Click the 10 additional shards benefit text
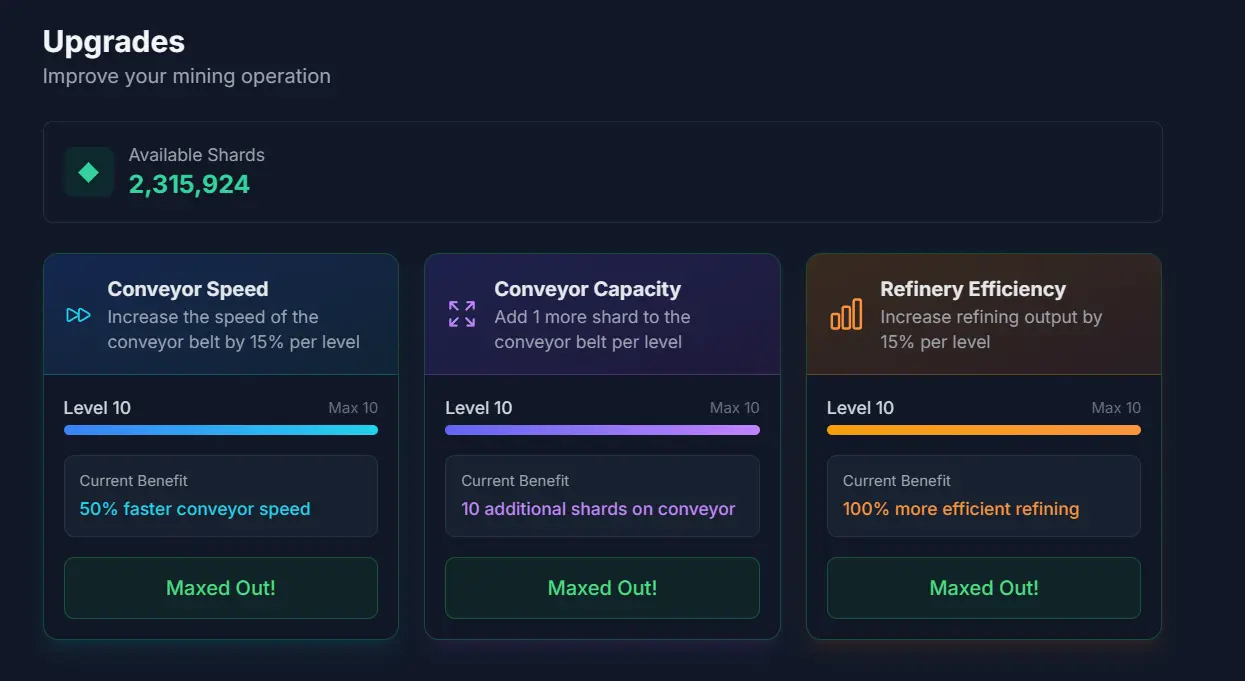The image size is (1245, 681). click(598, 509)
